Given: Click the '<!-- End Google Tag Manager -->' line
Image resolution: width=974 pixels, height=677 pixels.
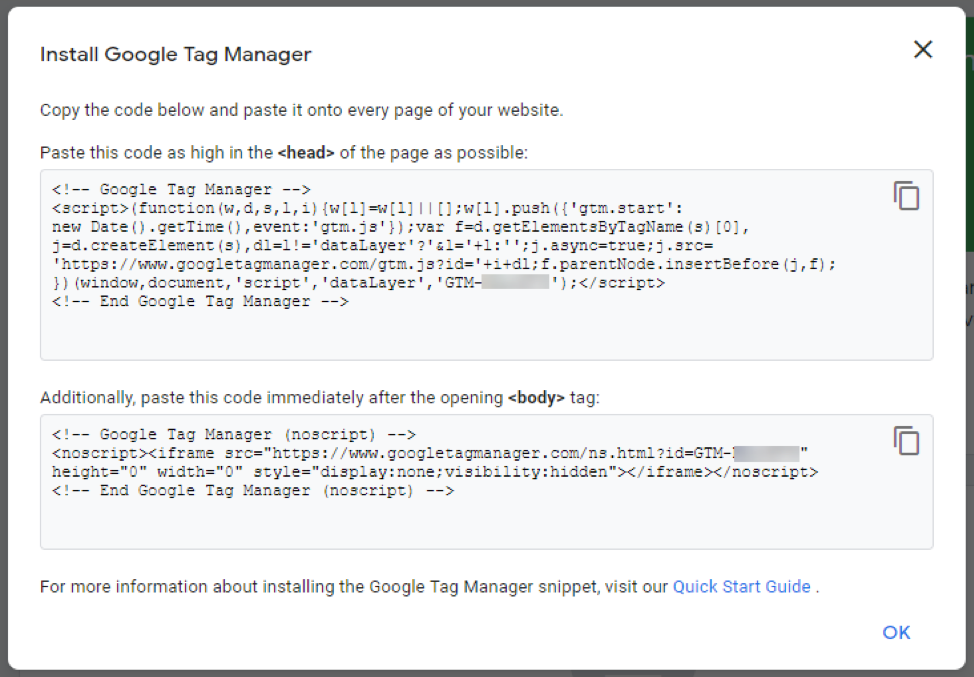Looking at the screenshot, I should click(200, 301).
